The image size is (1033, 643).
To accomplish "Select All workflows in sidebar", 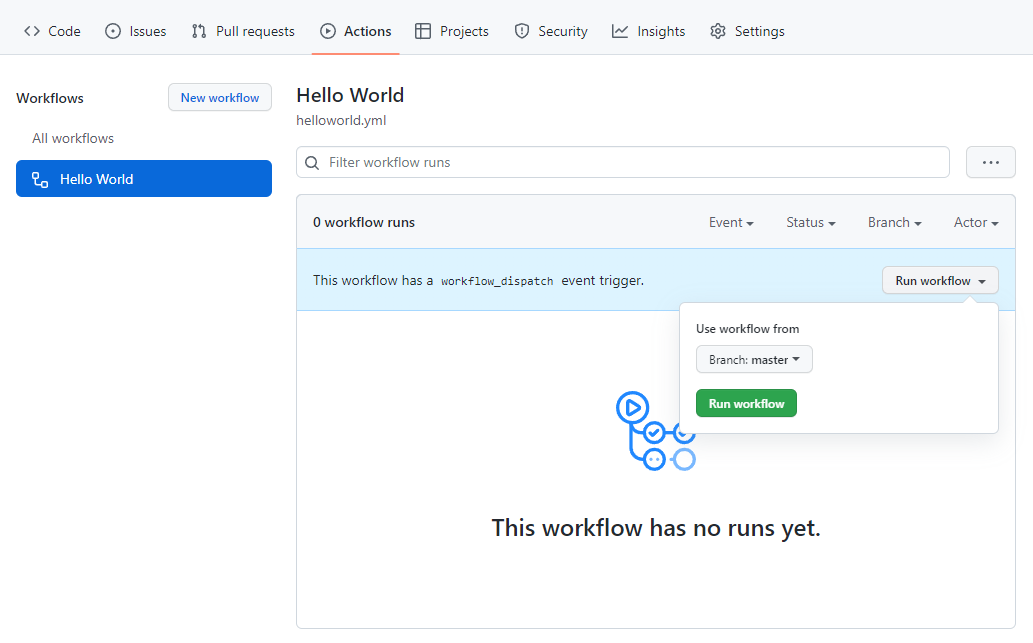I will (x=73, y=138).
